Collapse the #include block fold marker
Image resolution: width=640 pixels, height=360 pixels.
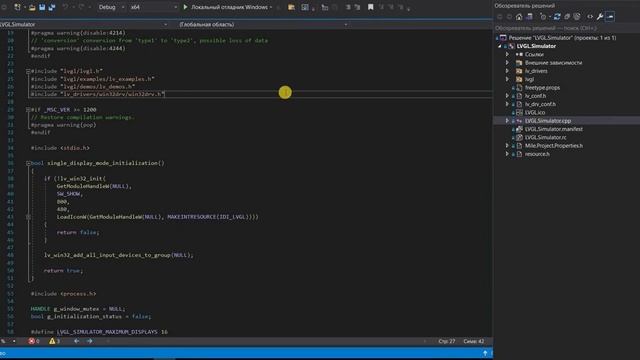28,71
